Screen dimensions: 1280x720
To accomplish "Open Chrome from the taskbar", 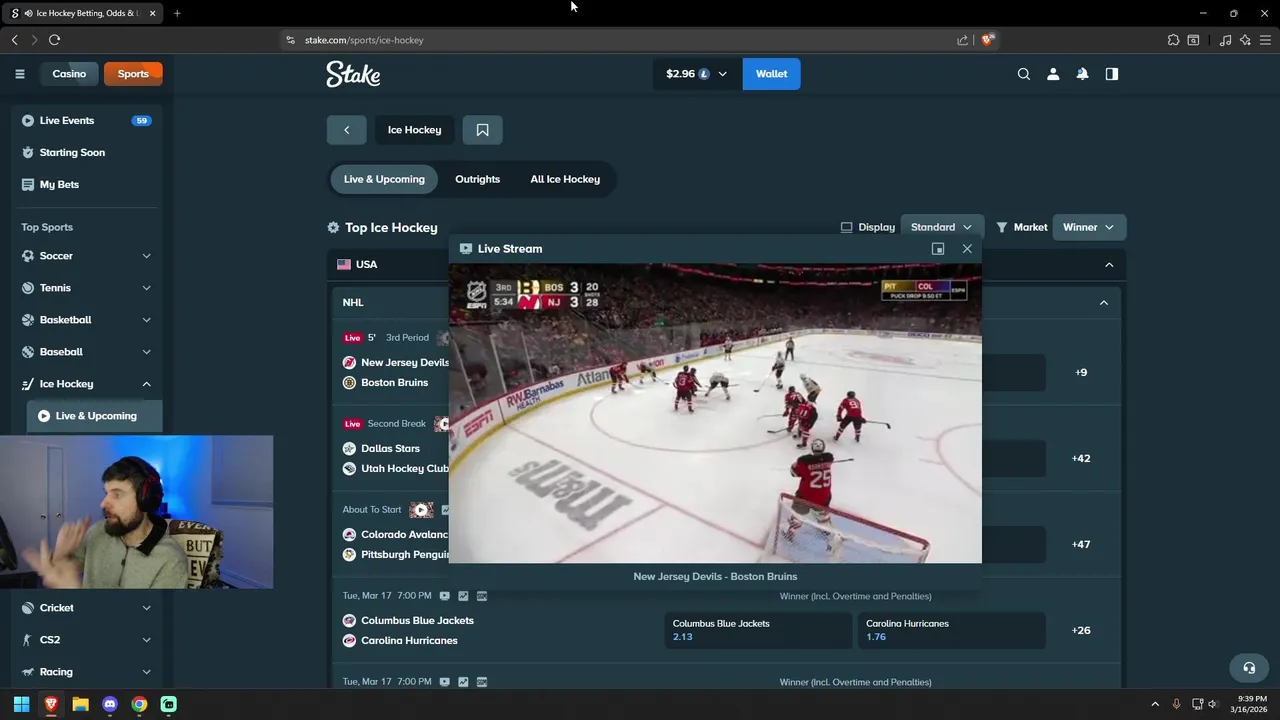I will pyautogui.click(x=139, y=704).
